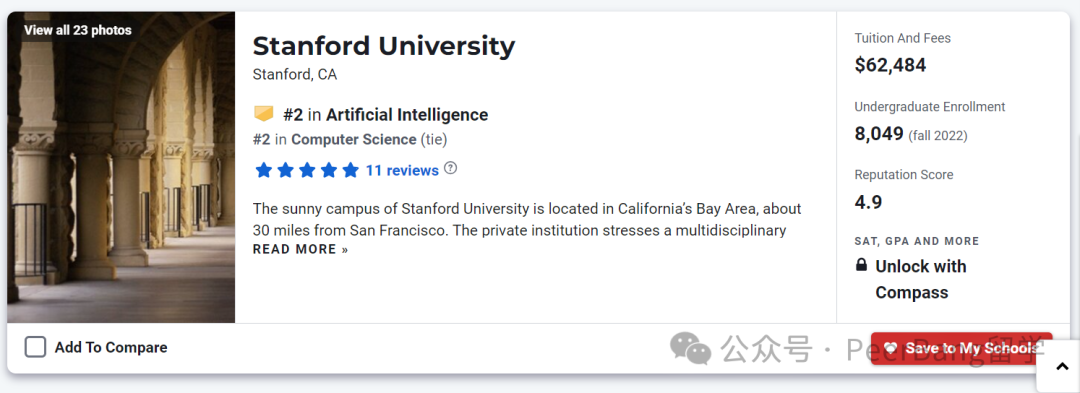The image size is (1080, 393).
Task: Click the WeChat logo watermark icon
Action: (690, 348)
